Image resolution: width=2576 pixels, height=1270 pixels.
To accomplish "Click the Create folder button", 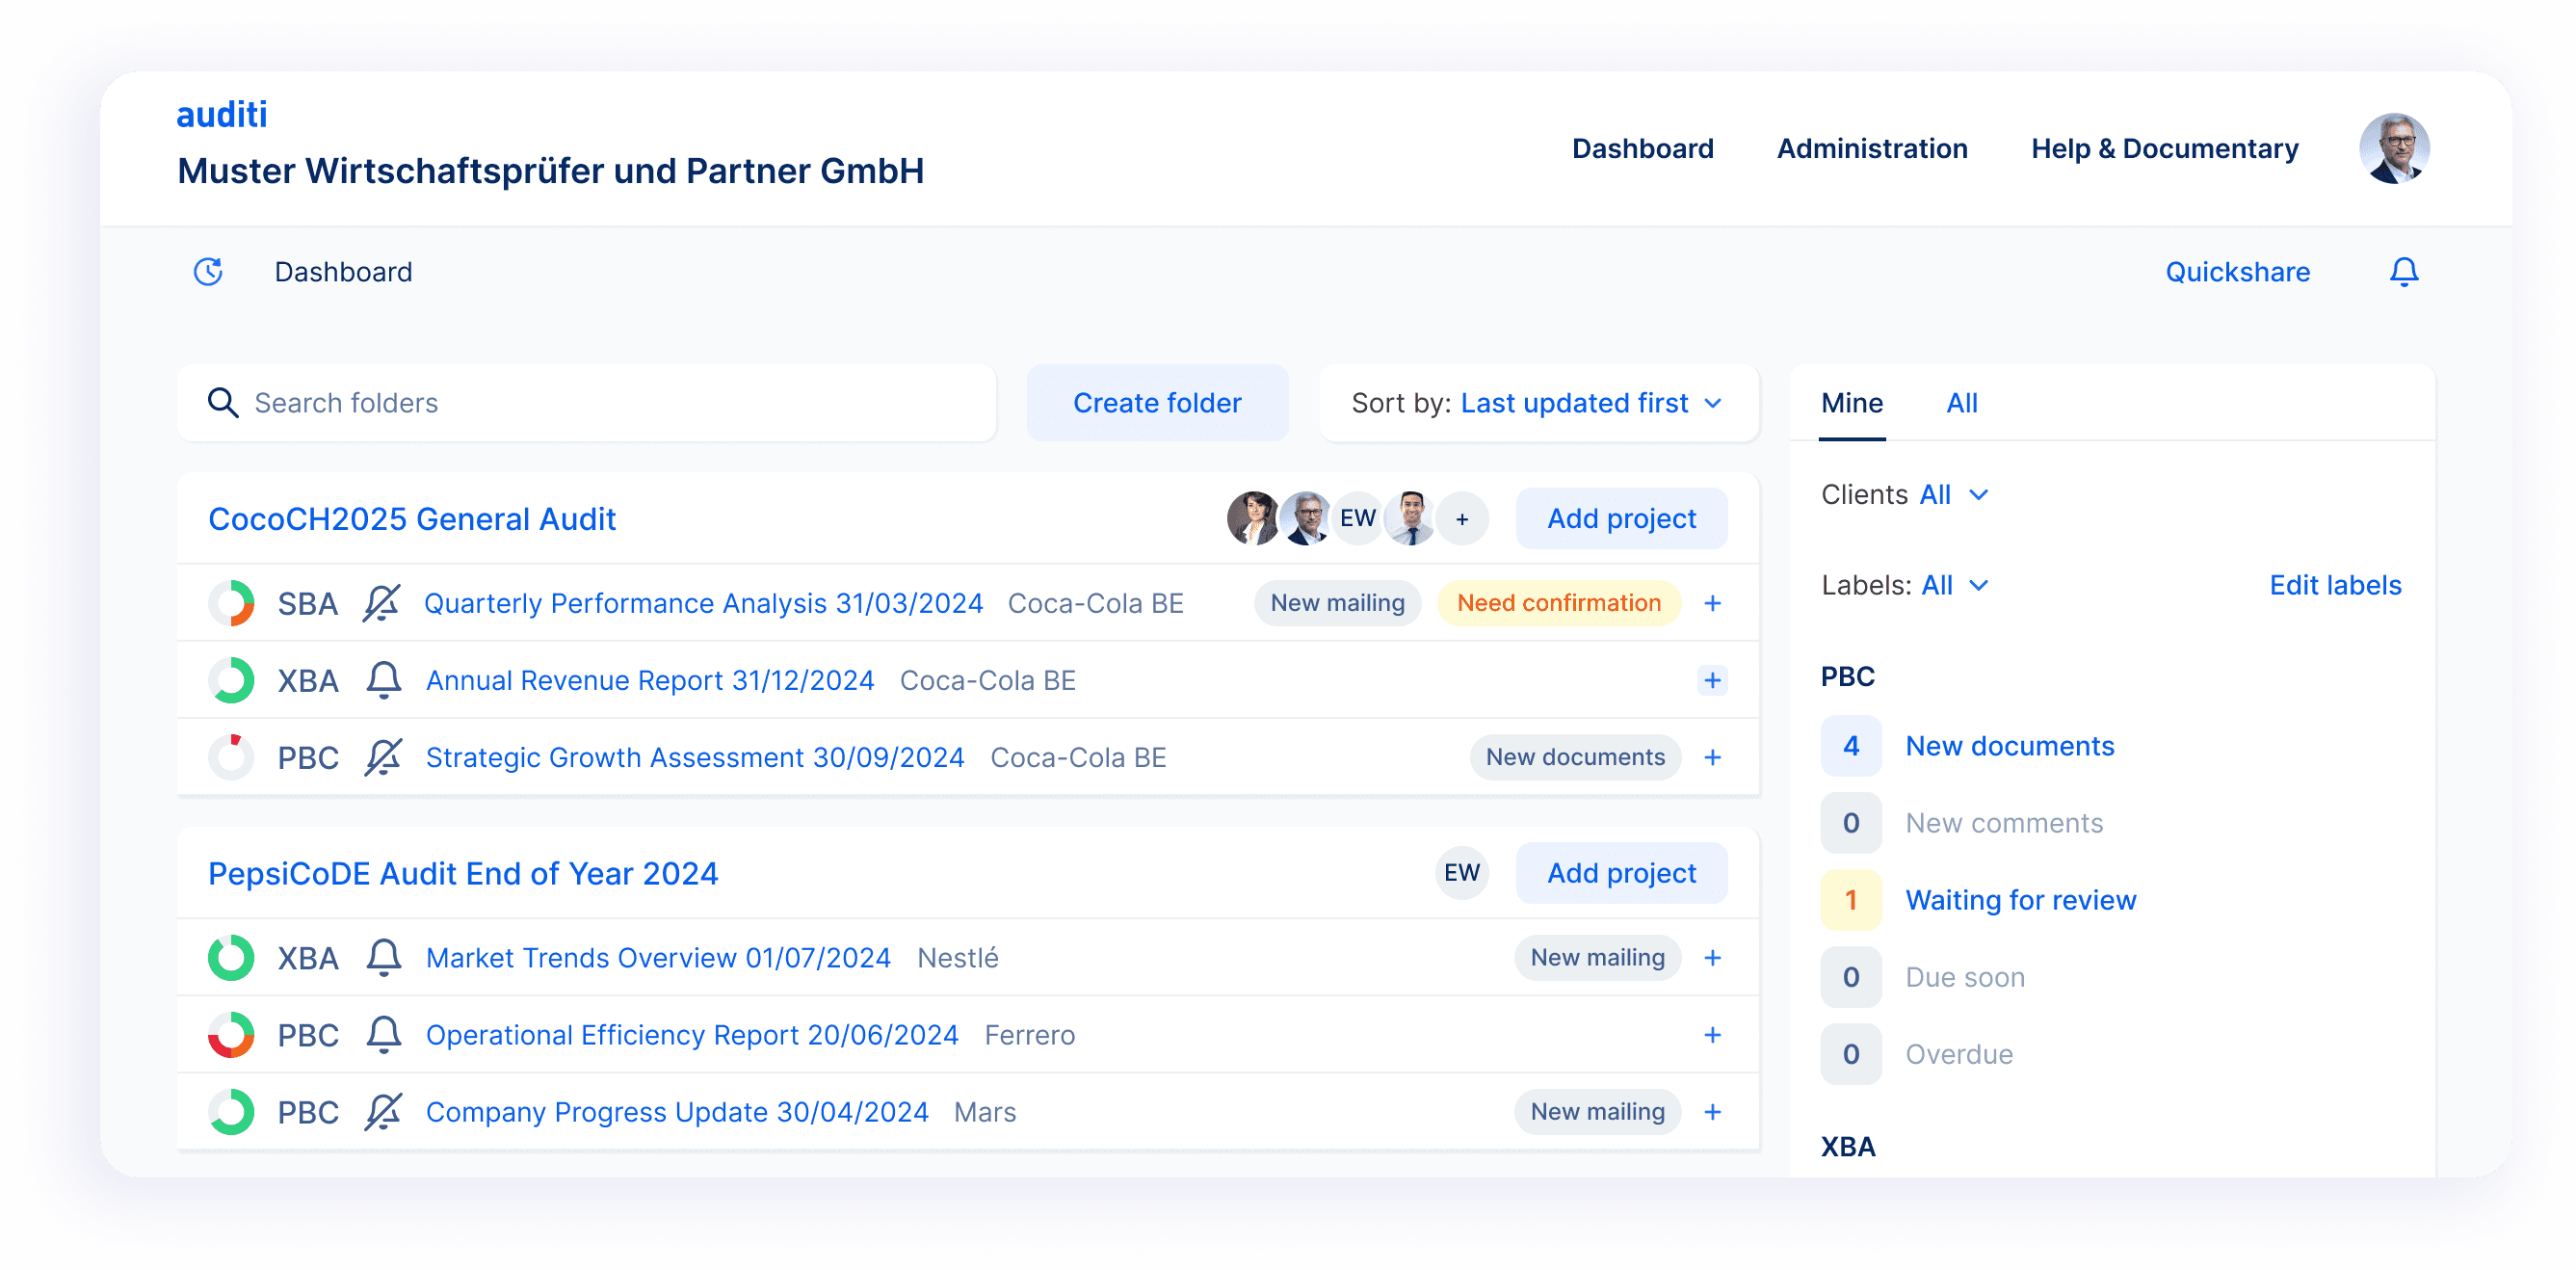I will pyautogui.click(x=1156, y=403).
